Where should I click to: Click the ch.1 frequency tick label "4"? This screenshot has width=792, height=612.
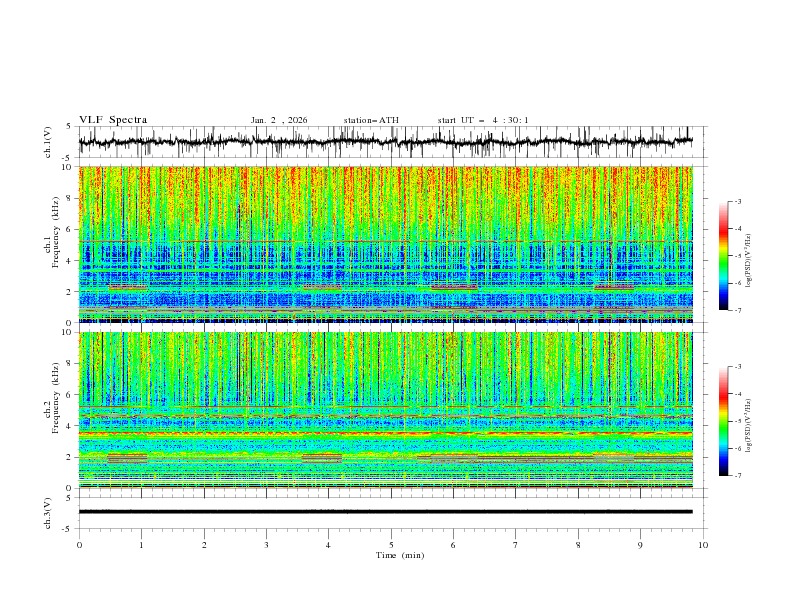click(x=71, y=261)
